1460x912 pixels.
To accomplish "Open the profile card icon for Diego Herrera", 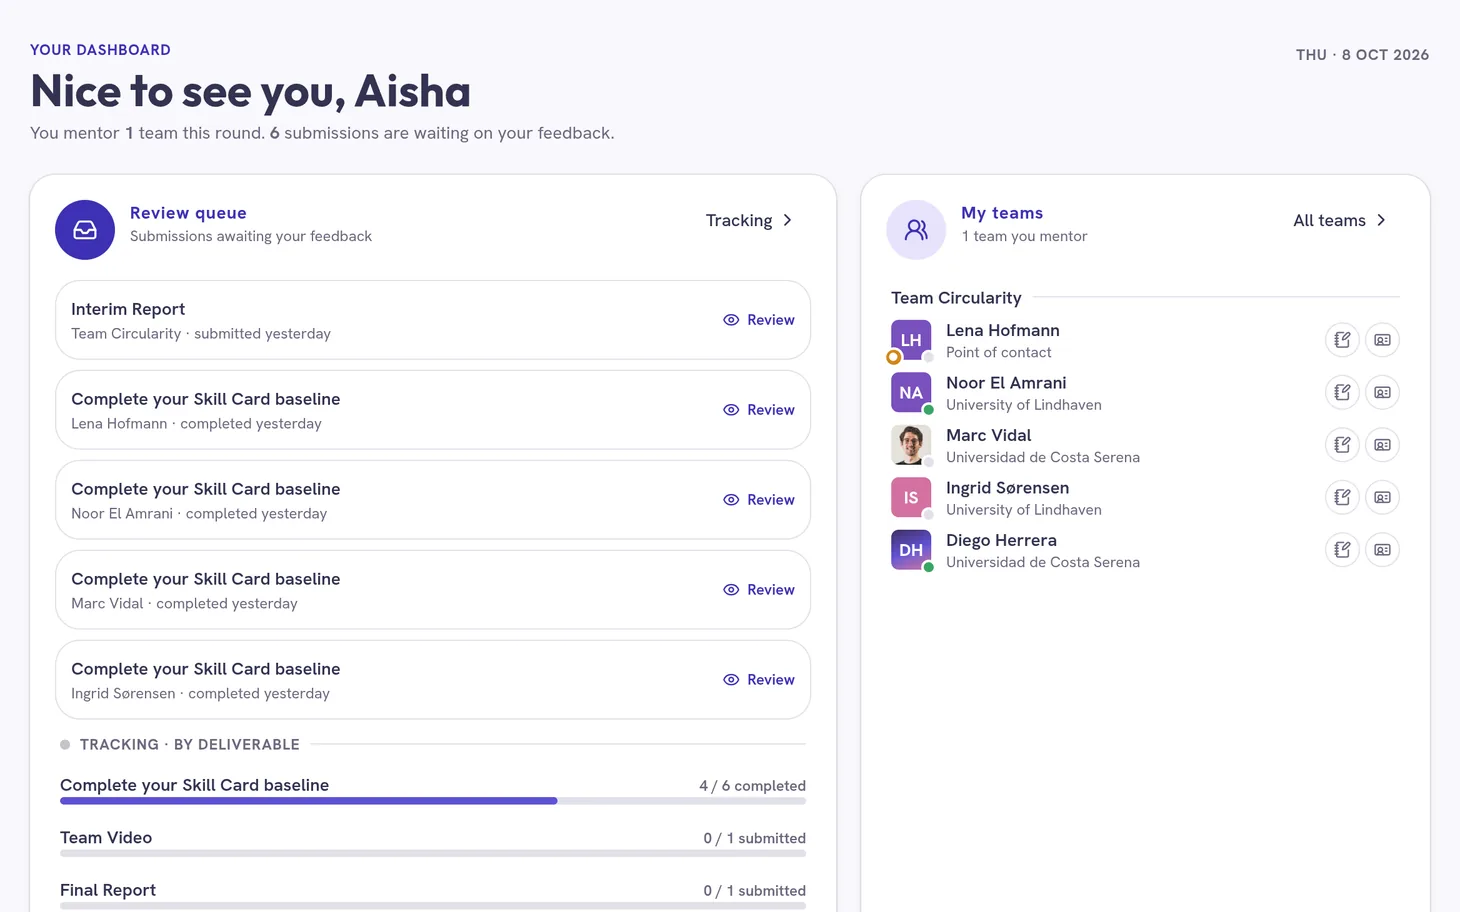I will pyautogui.click(x=1382, y=550).
